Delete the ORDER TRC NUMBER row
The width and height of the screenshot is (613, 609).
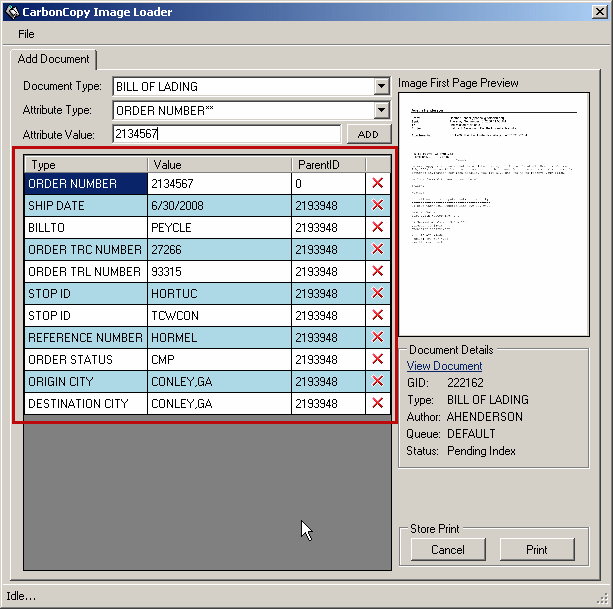[x=377, y=250]
